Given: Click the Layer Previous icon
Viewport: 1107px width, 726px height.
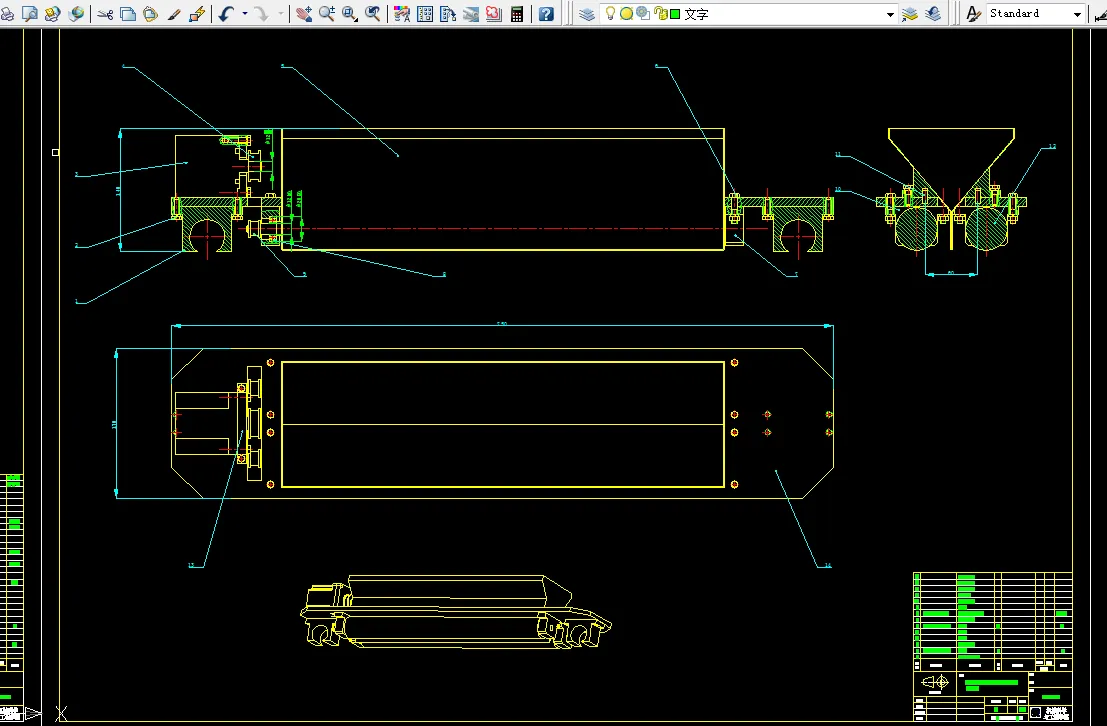Looking at the screenshot, I should pyautogui.click(x=933, y=13).
